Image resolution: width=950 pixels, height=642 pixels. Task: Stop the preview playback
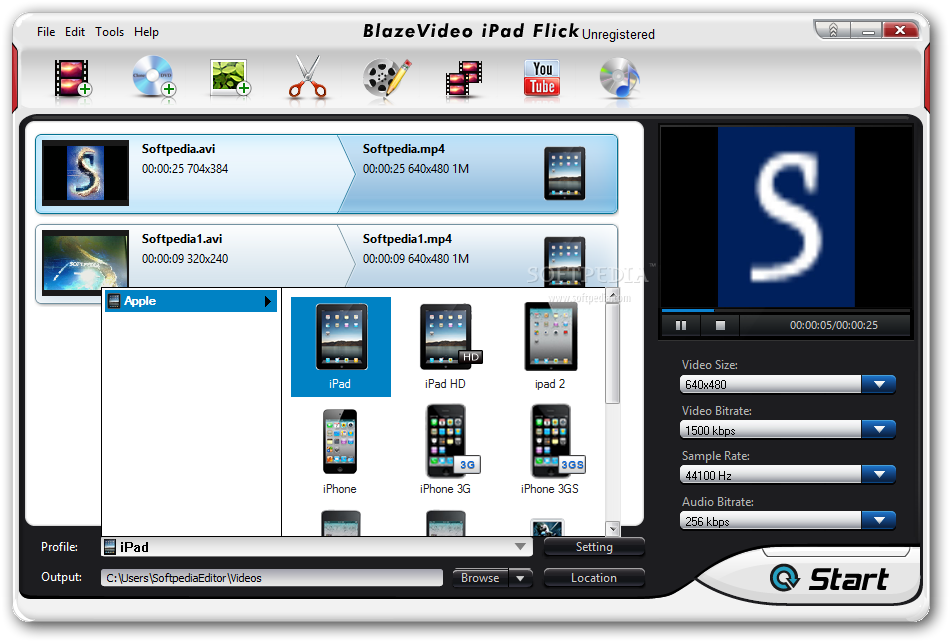[720, 325]
